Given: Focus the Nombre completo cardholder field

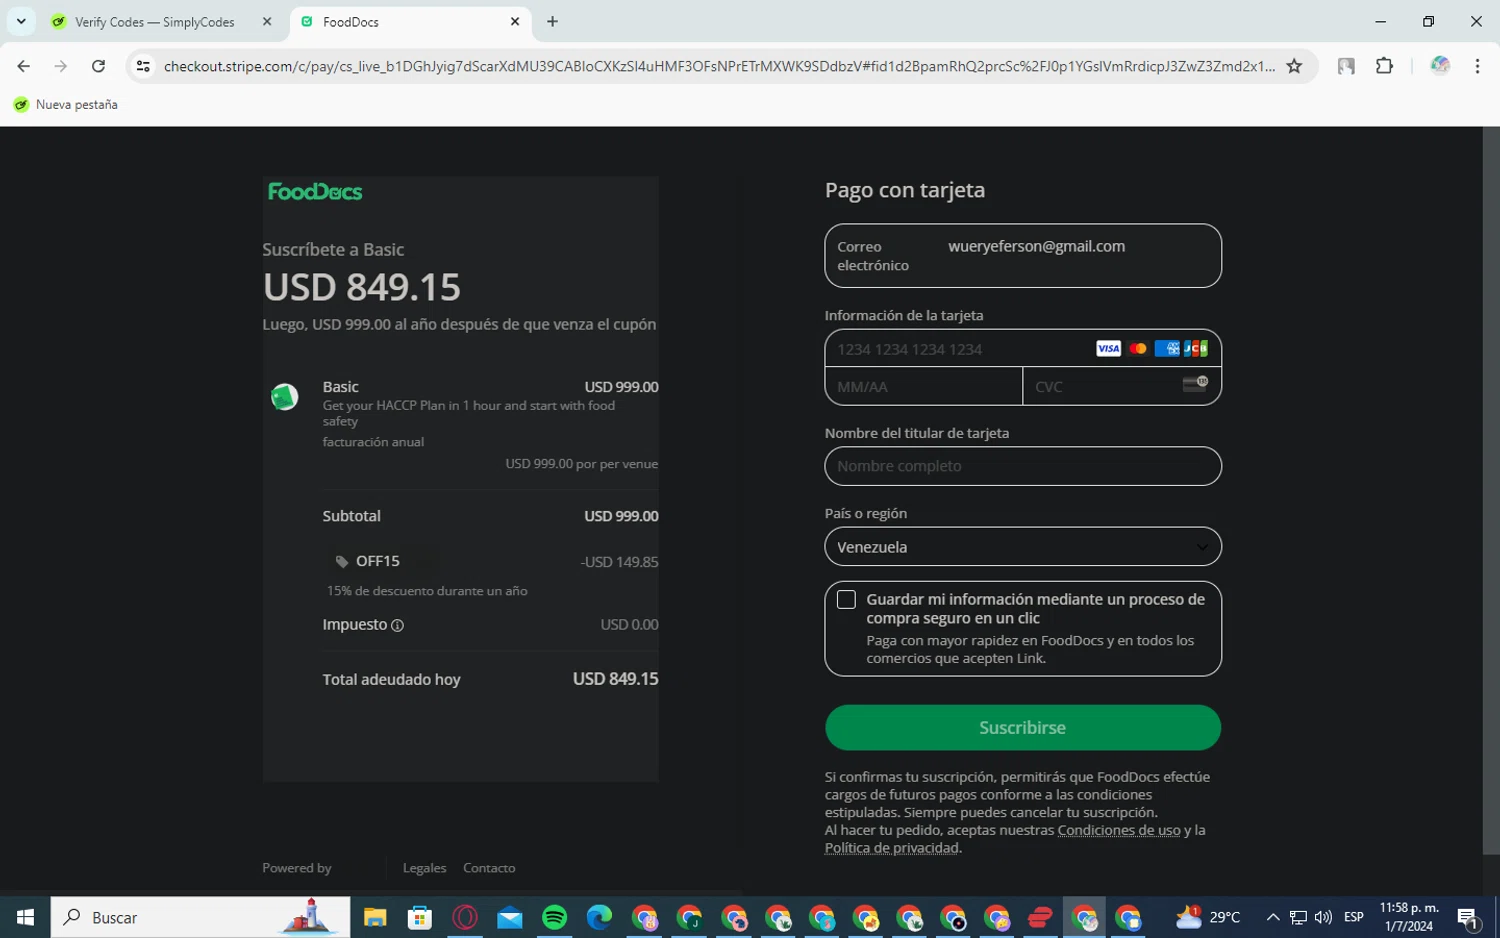Looking at the screenshot, I should (1023, 466).
